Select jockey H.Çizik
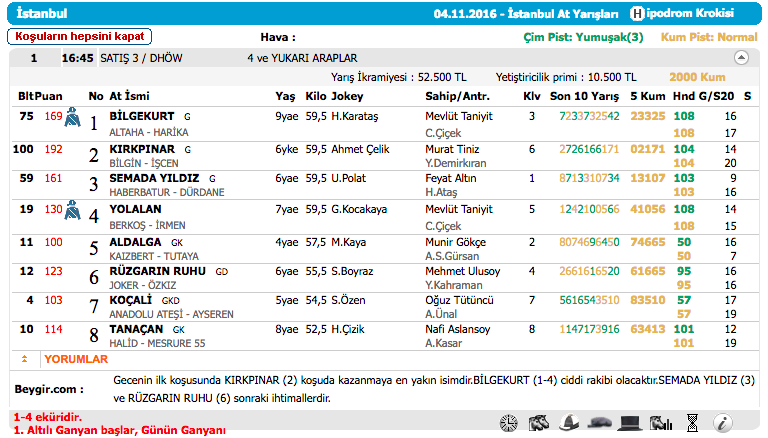The width and height of the screenshot is (768, 438). coord(348,329)
